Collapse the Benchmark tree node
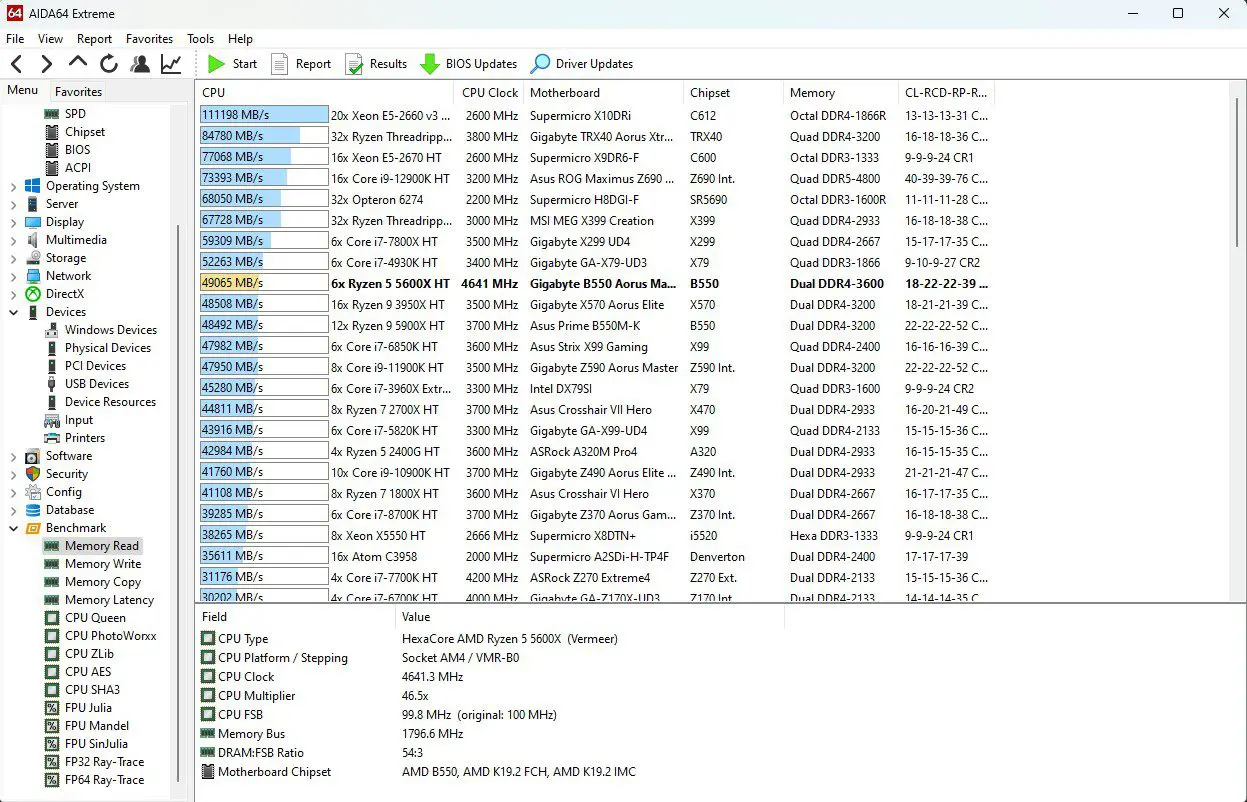This screenshot has height=802, width=1247. click(x=13, y=528)
